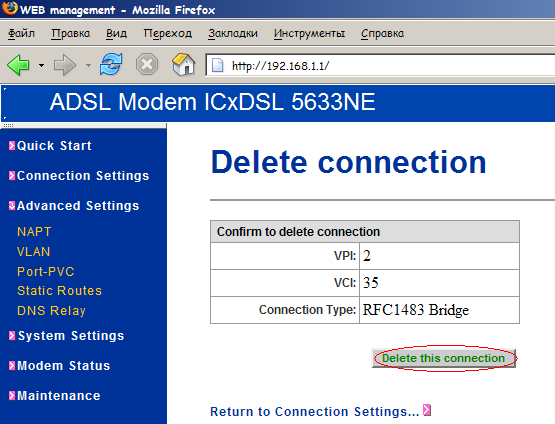
Task: Expand the Maintenance arrow icon
Action: coord(12,396)
